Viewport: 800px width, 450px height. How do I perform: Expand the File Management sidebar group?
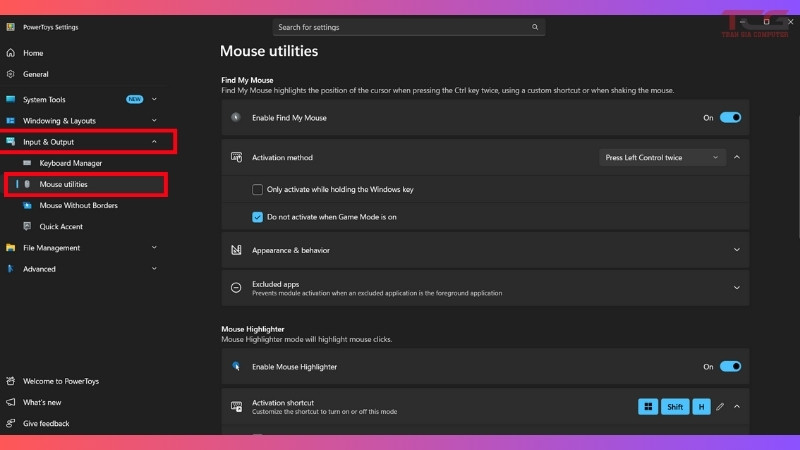(x=52, y=248)
